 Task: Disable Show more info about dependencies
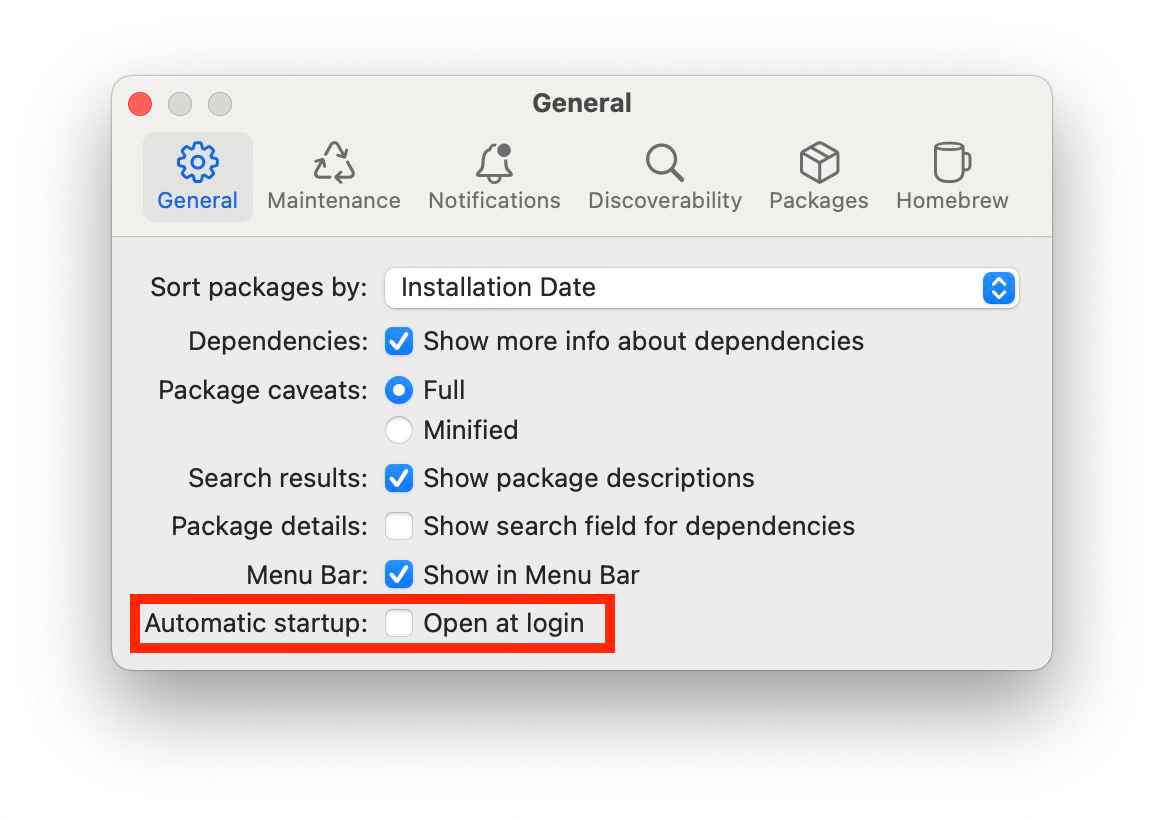(399, 341)
